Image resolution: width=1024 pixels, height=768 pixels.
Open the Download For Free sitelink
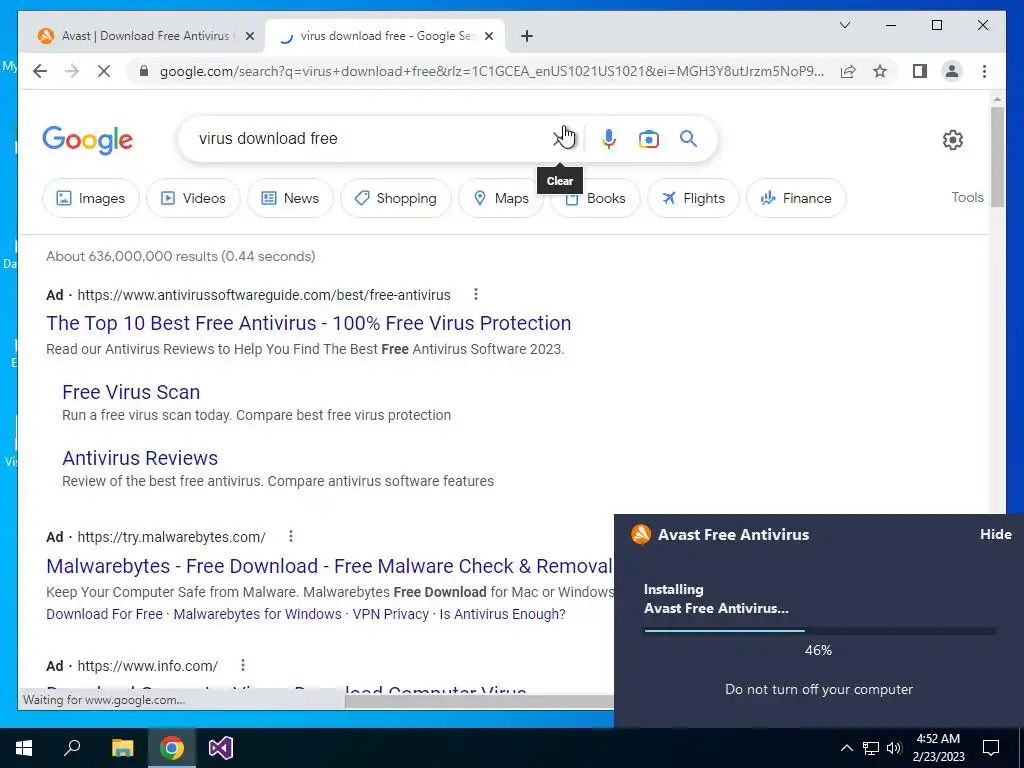(104, 614)
